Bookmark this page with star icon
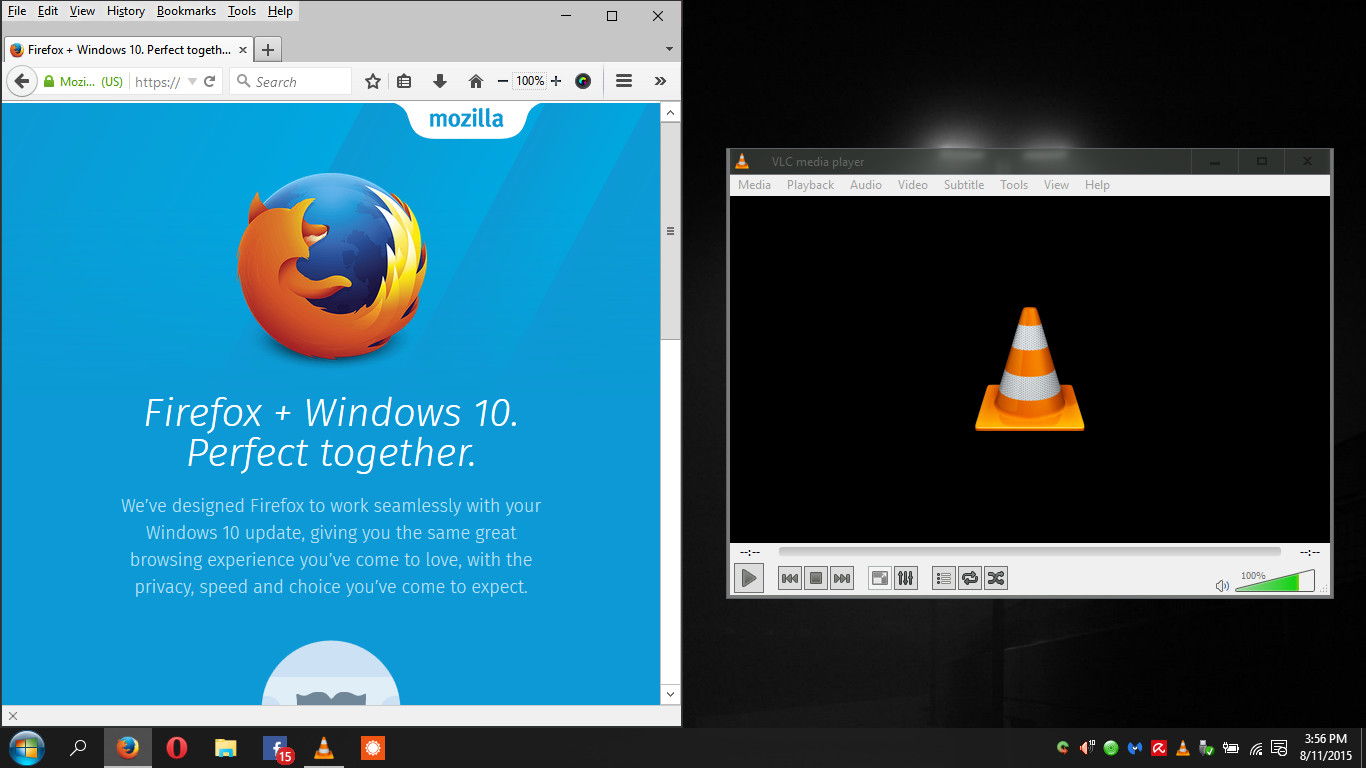This screenshot has height=768, width=1366. coord(373,82)
